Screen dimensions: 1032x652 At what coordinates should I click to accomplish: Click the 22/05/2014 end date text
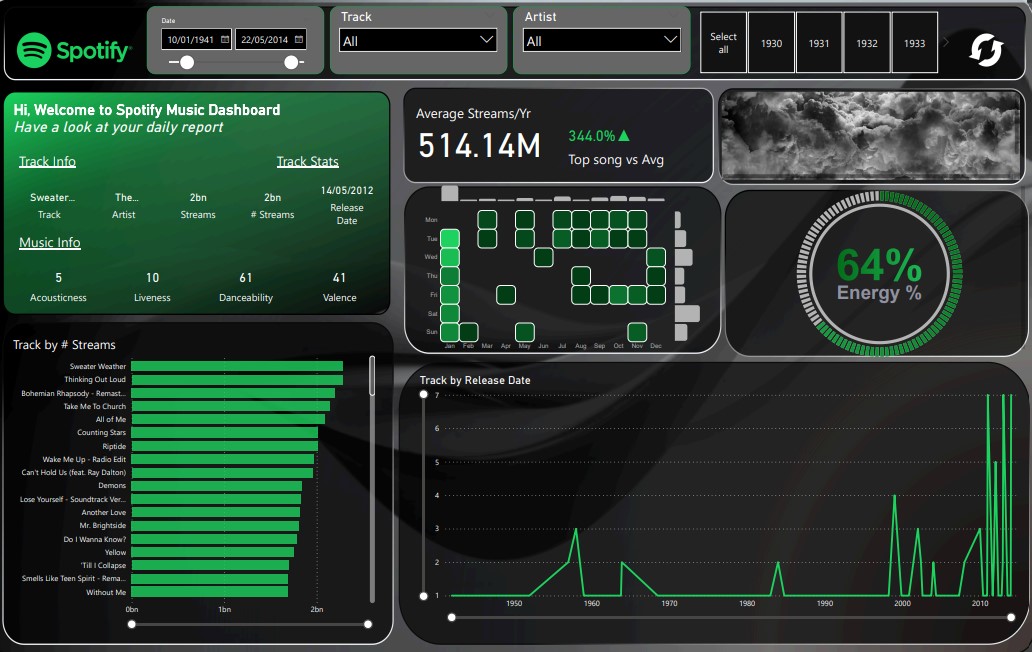264,39
